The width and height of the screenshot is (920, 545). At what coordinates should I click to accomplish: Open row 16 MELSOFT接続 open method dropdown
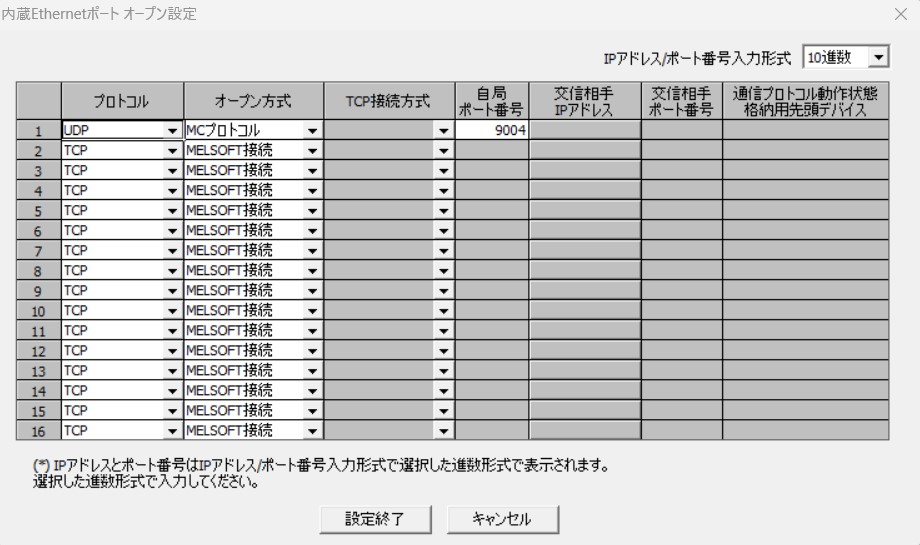click(253, 430)
